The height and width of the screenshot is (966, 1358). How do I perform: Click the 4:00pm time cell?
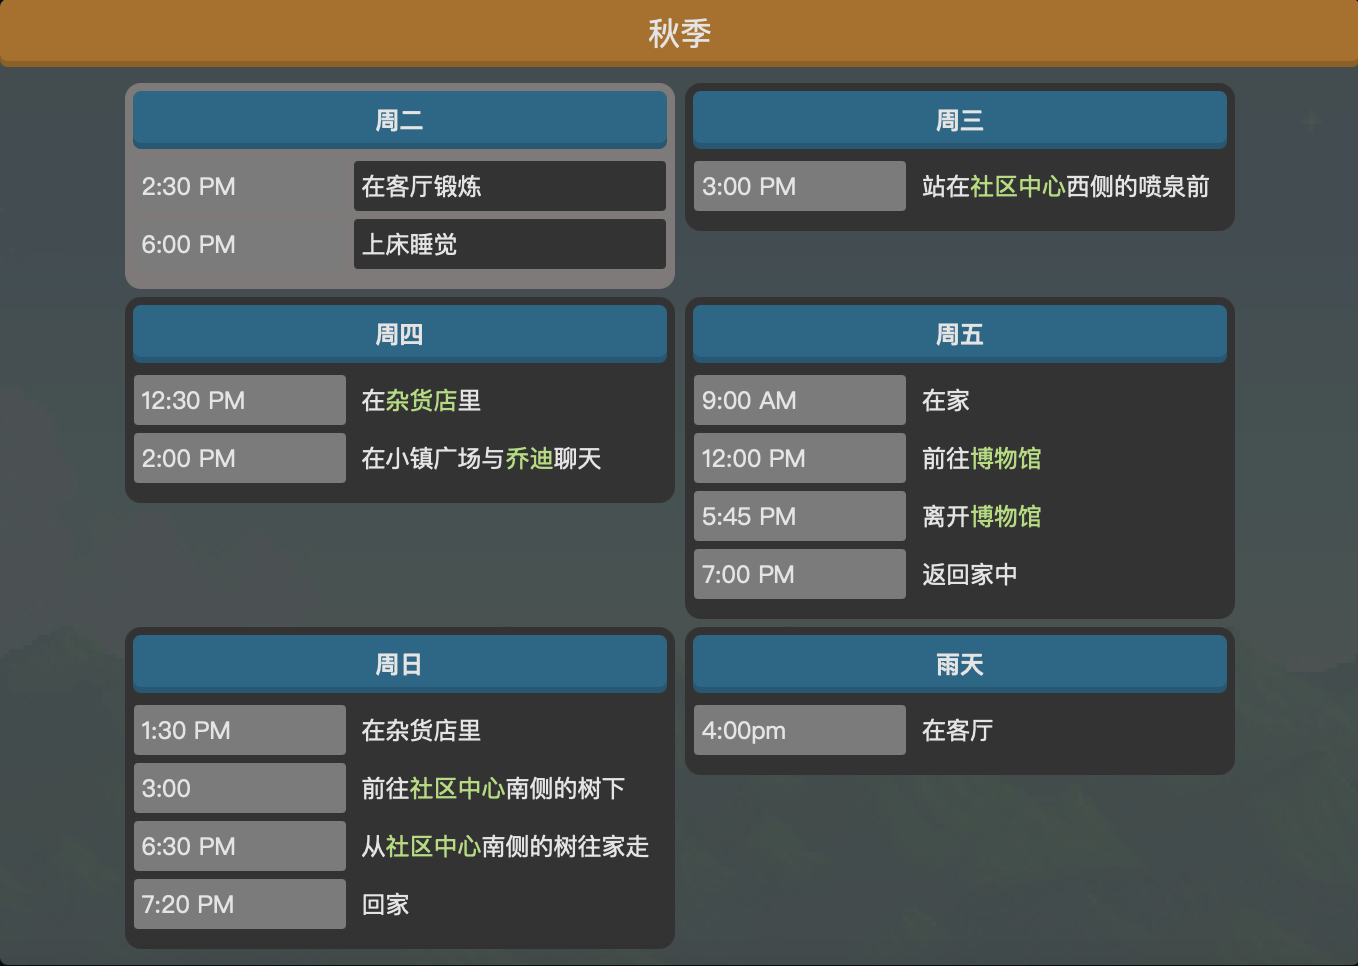[800, 730]
